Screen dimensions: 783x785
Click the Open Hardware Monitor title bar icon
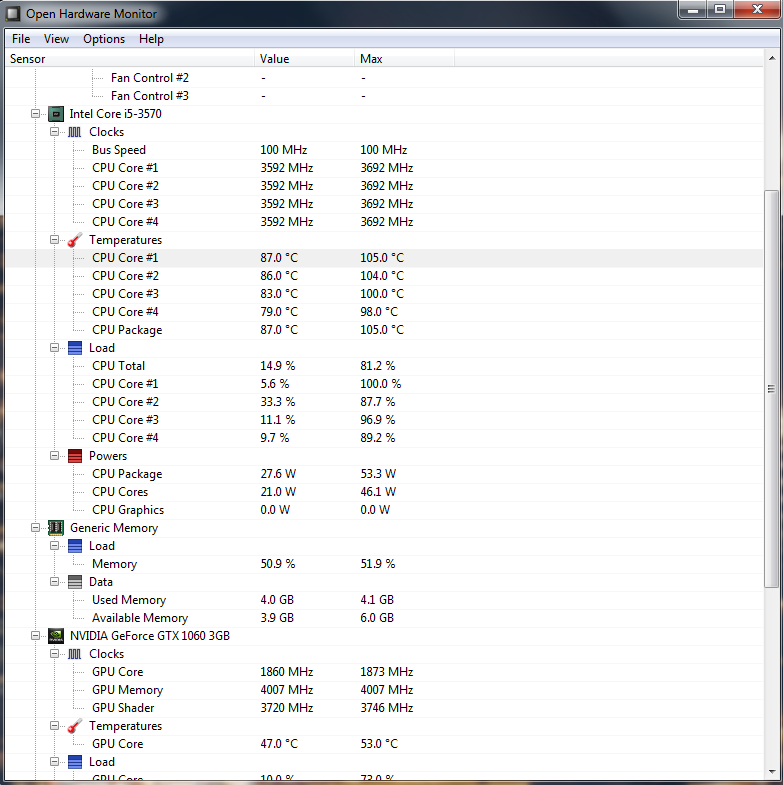(x=13, y=14)
